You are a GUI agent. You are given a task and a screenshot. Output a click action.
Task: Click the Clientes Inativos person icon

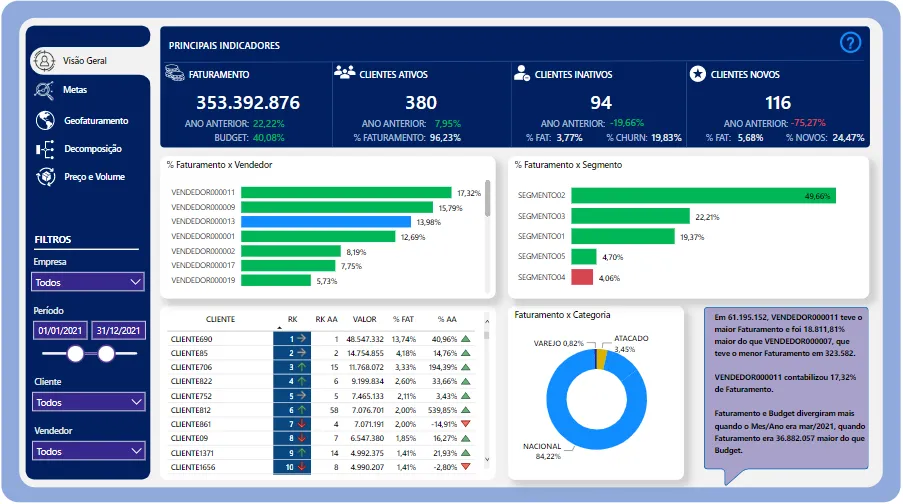(x=522, y=73)
